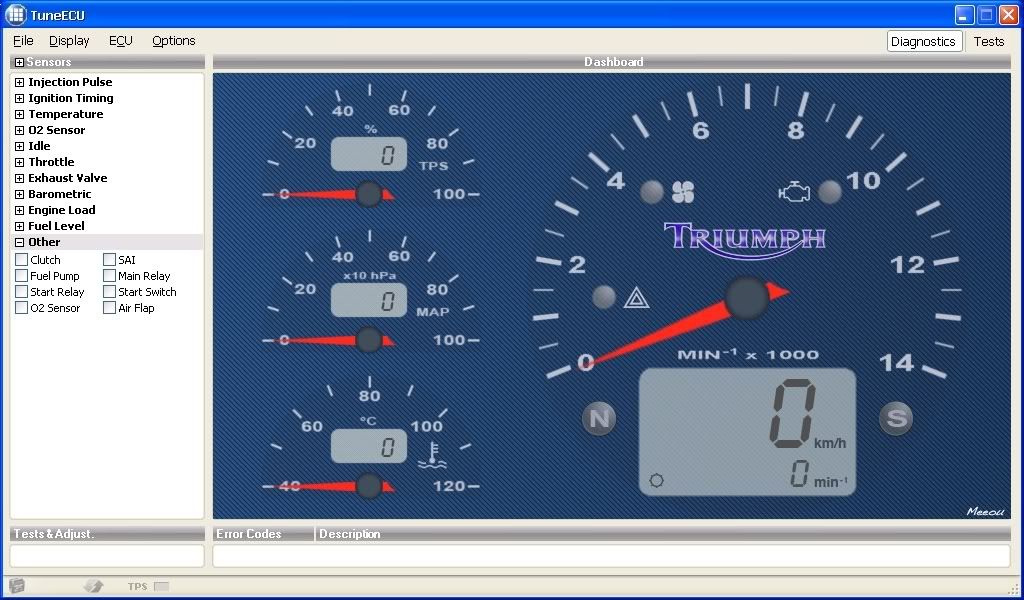The width and height of the screenshot is (1024, 600).
Task: Click the engine check warning icon
Action: (794, 192)
